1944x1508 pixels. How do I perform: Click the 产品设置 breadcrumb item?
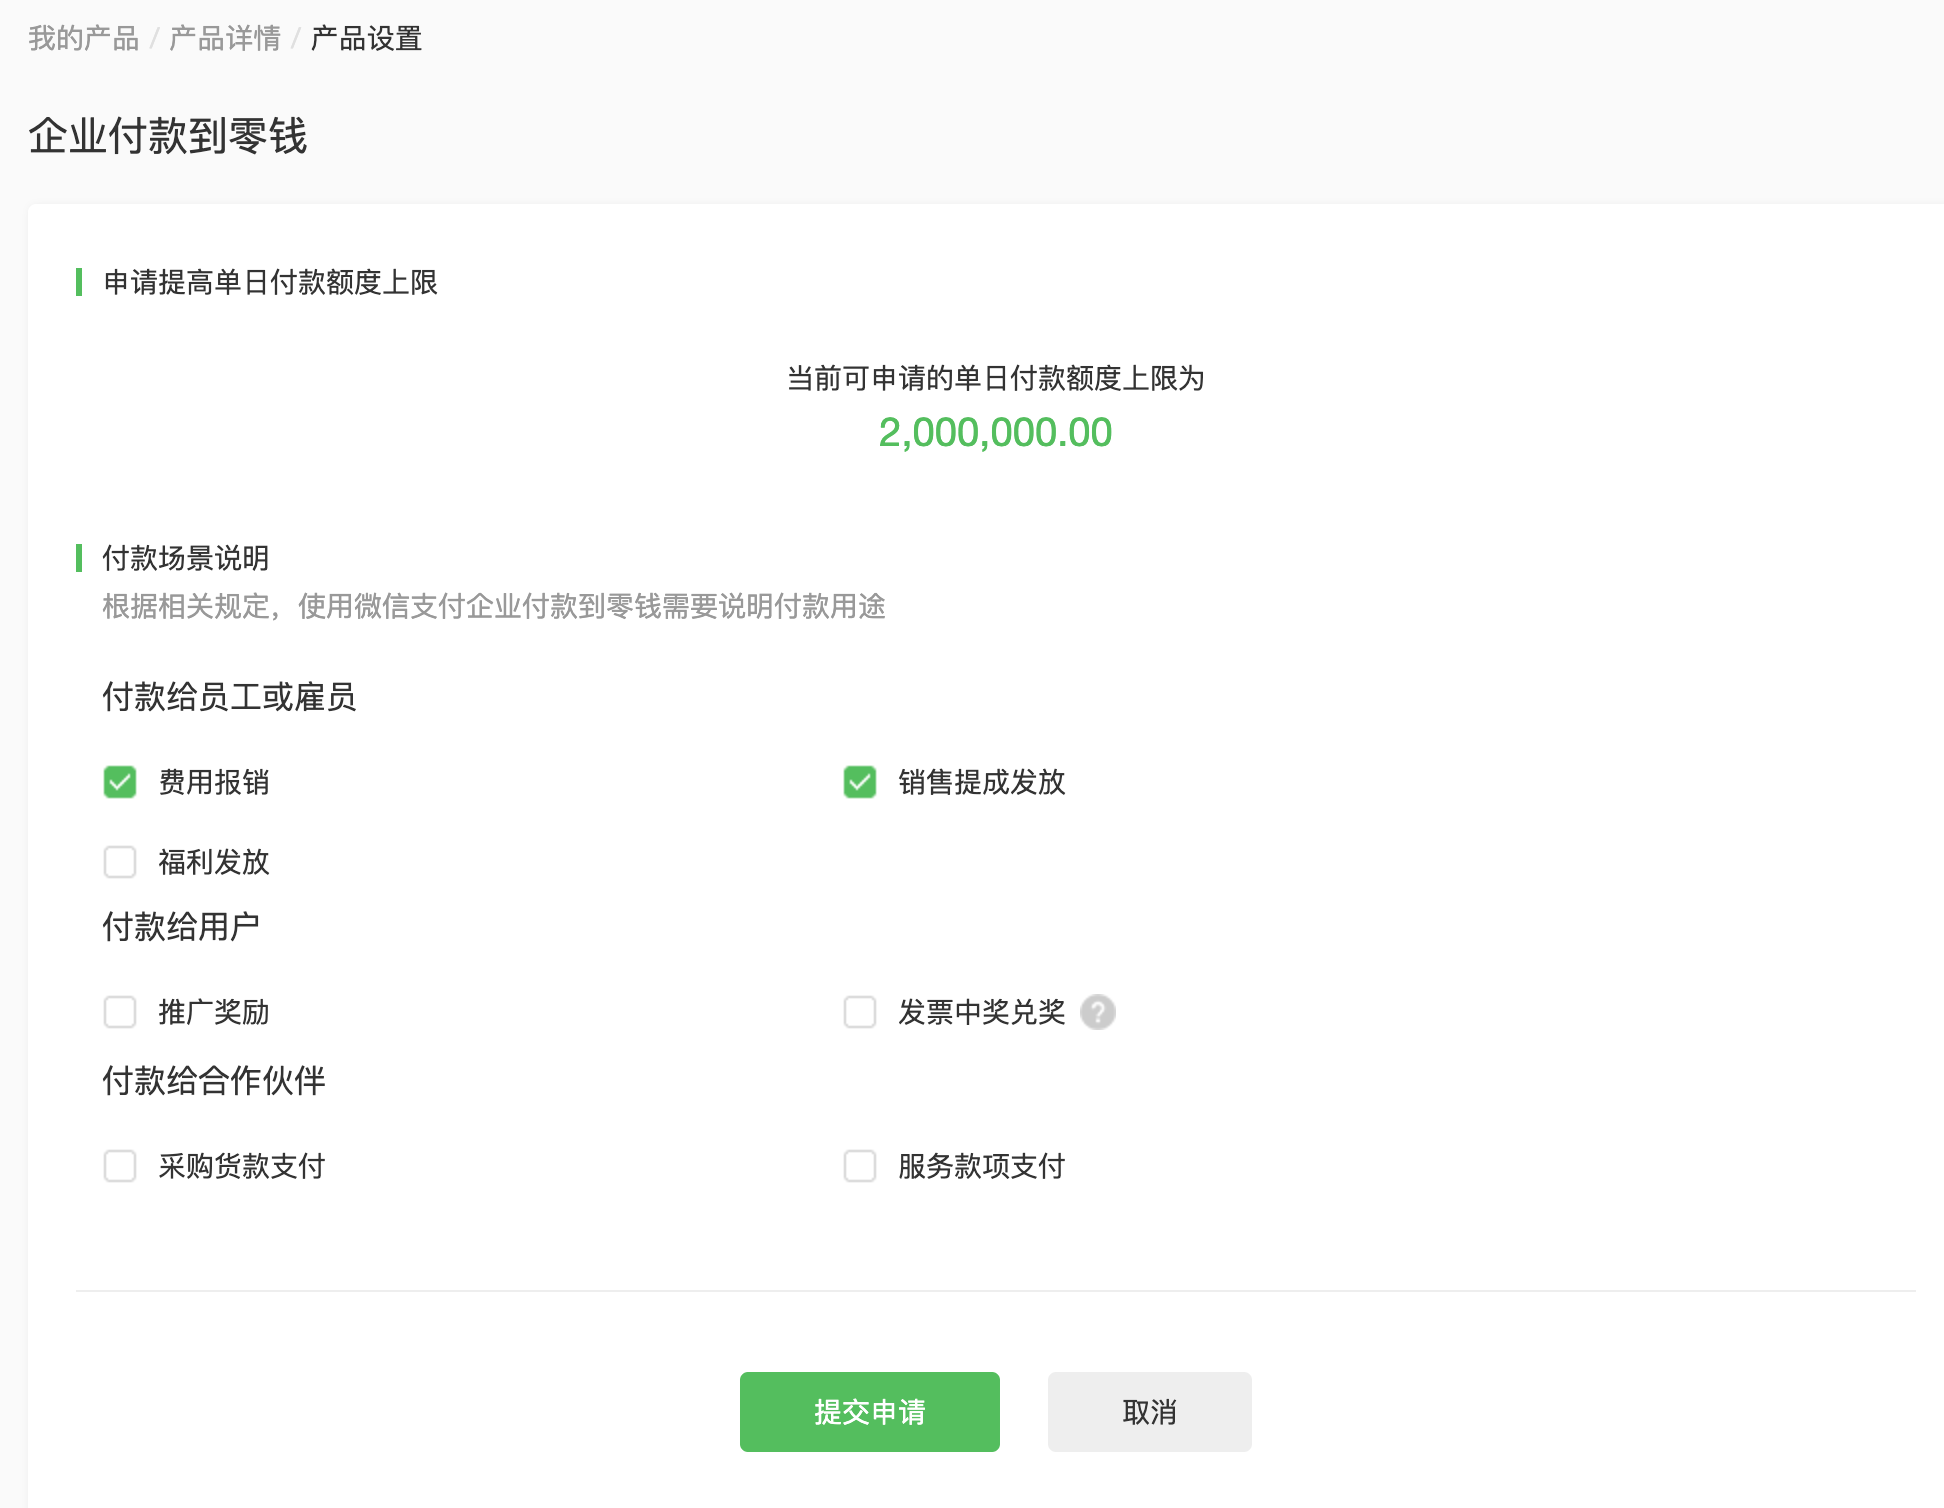[366, 39]
